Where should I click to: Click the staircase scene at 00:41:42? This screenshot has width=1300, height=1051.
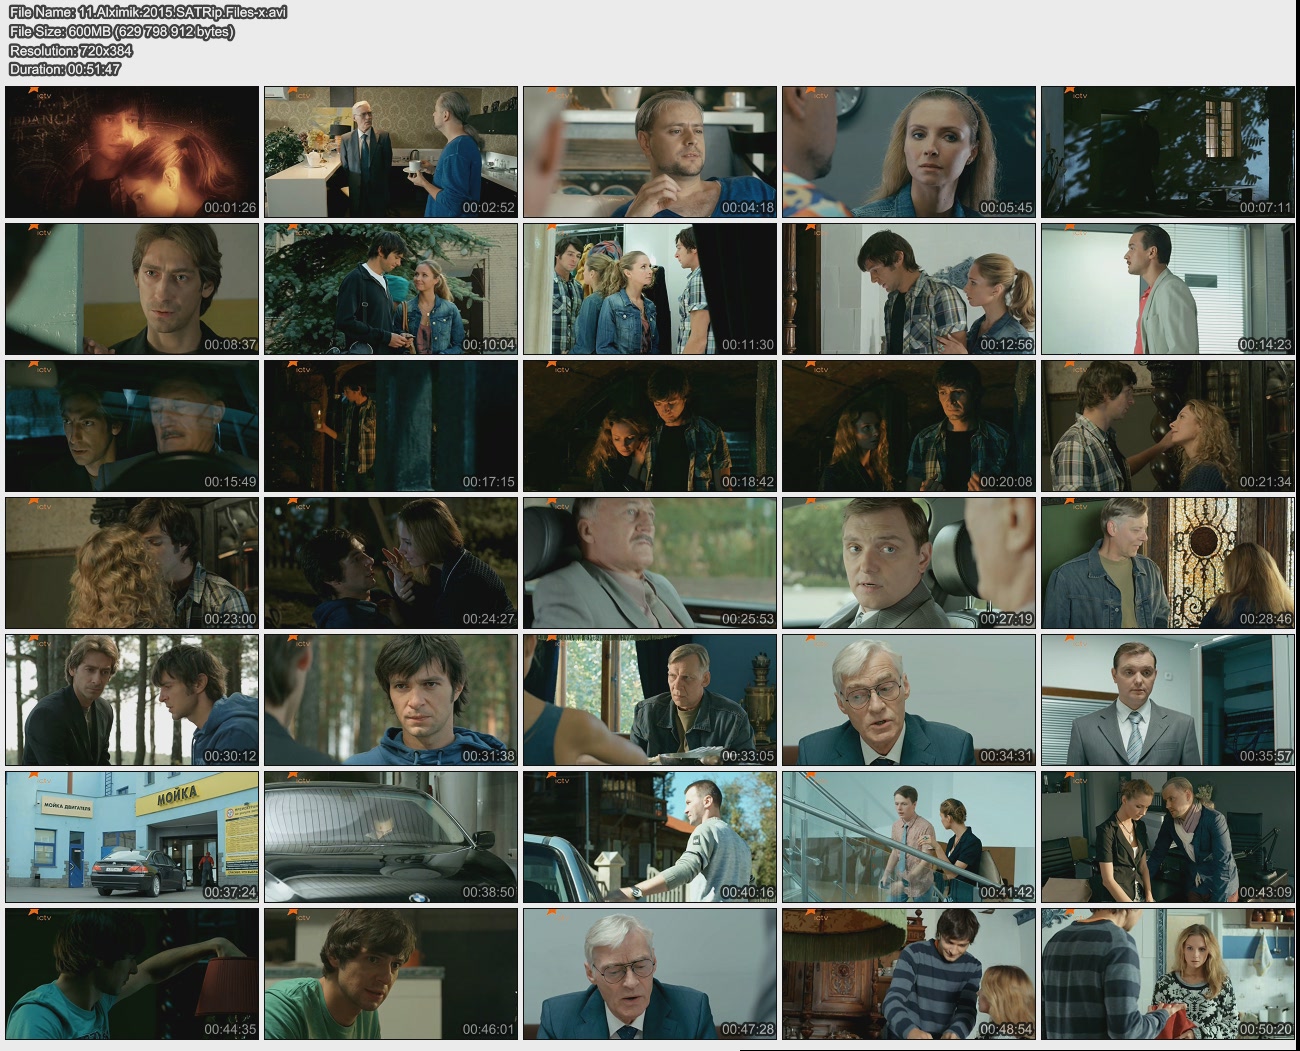point(908,837)
